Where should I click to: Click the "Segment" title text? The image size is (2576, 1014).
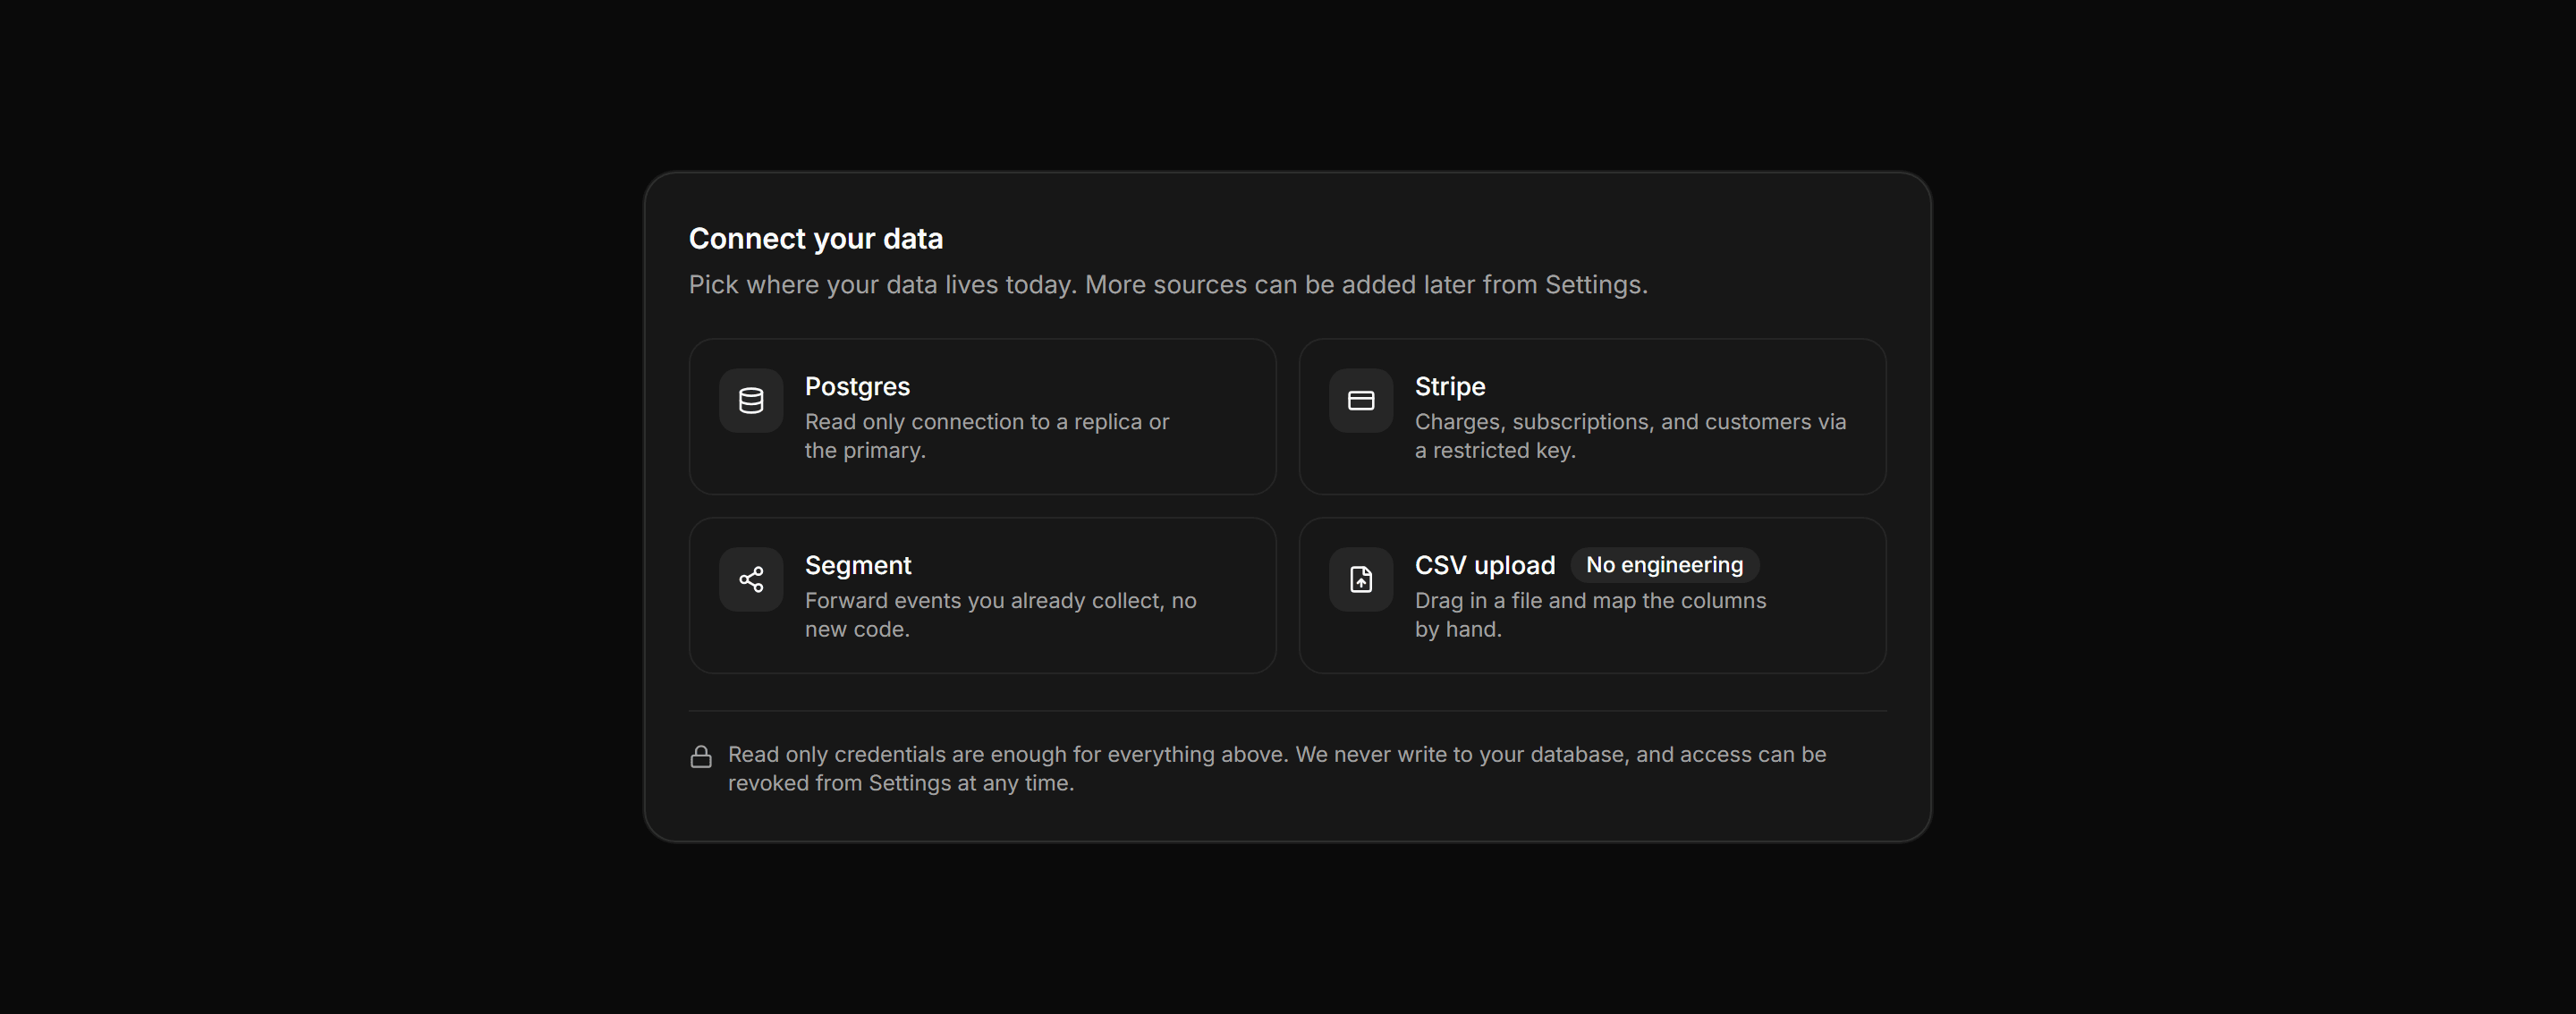tap(858, 566)
